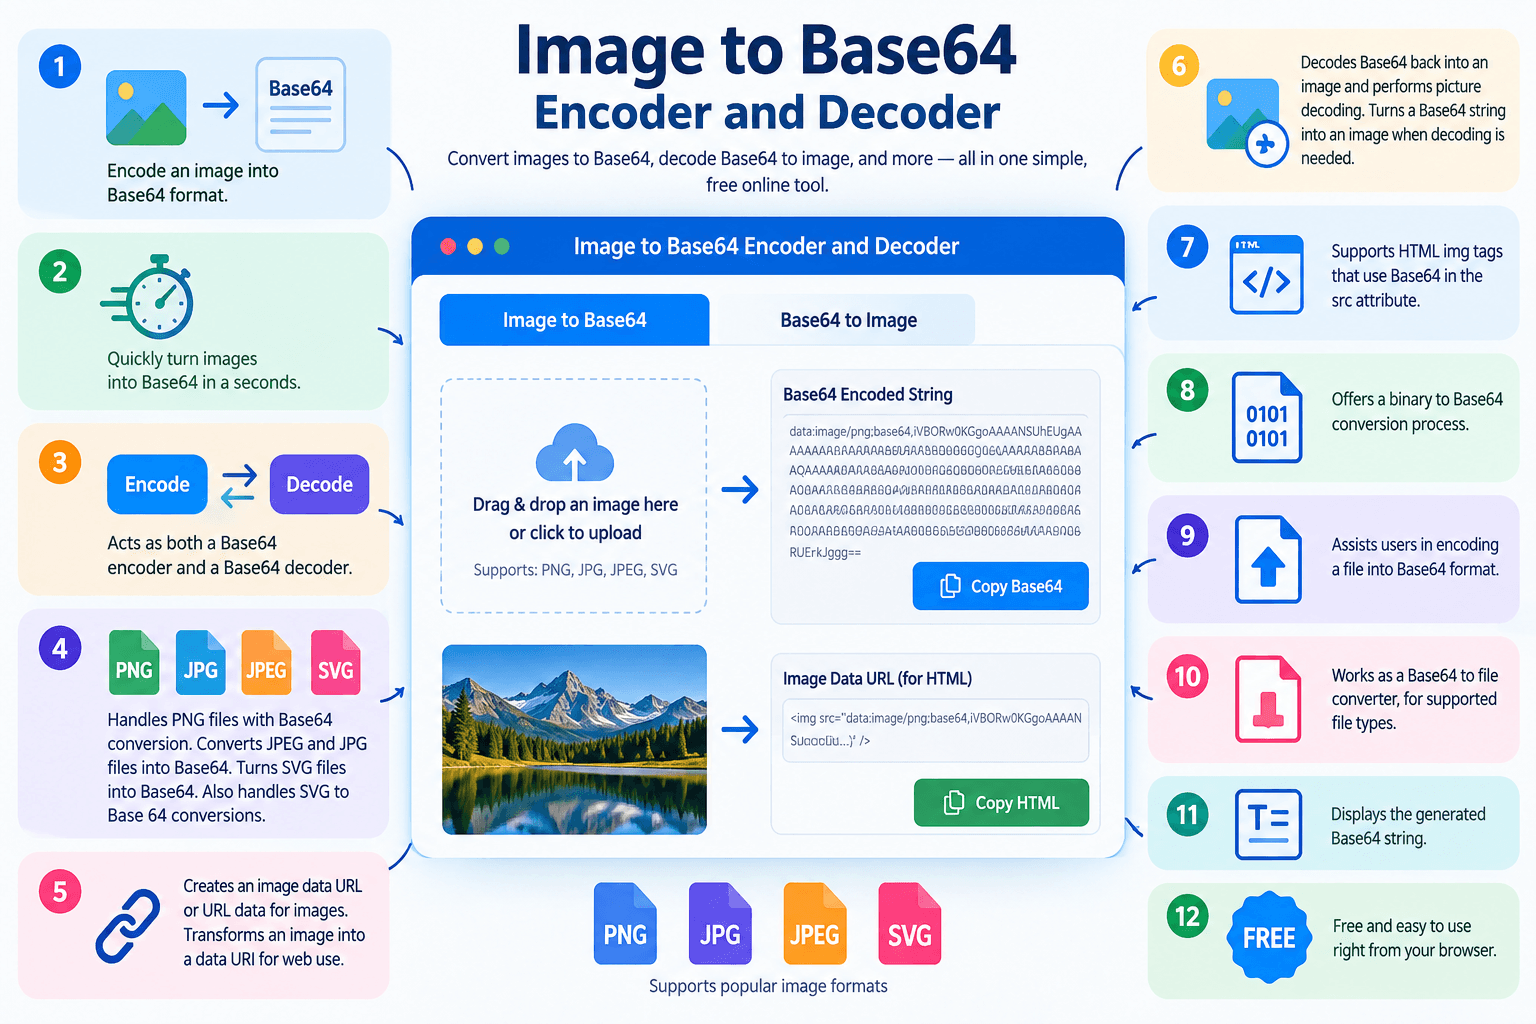
Task: Click the 'Supports popular image formats' caption
Action: pos(768,986)
